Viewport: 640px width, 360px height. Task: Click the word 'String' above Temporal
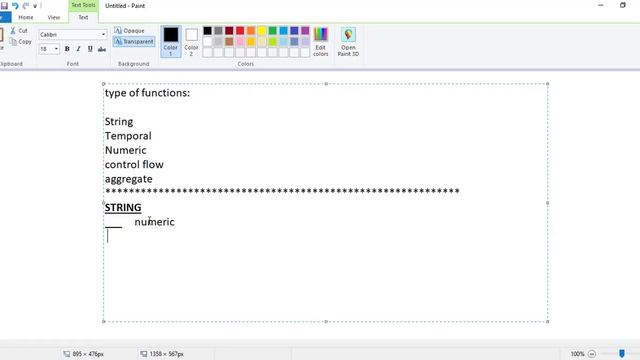point(119,122)
